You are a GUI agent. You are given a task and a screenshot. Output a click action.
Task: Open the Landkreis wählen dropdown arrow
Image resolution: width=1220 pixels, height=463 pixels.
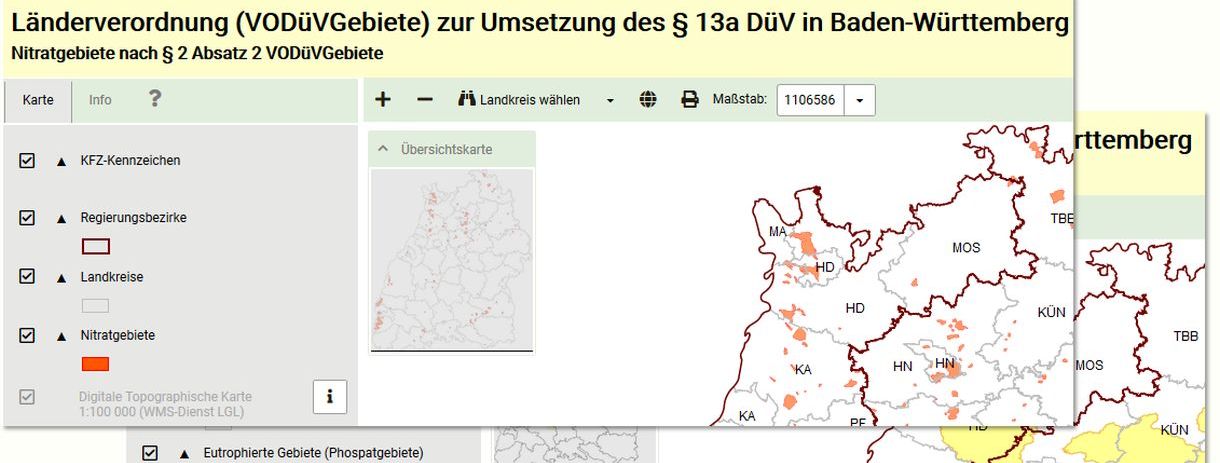click(x=610, y=101)
